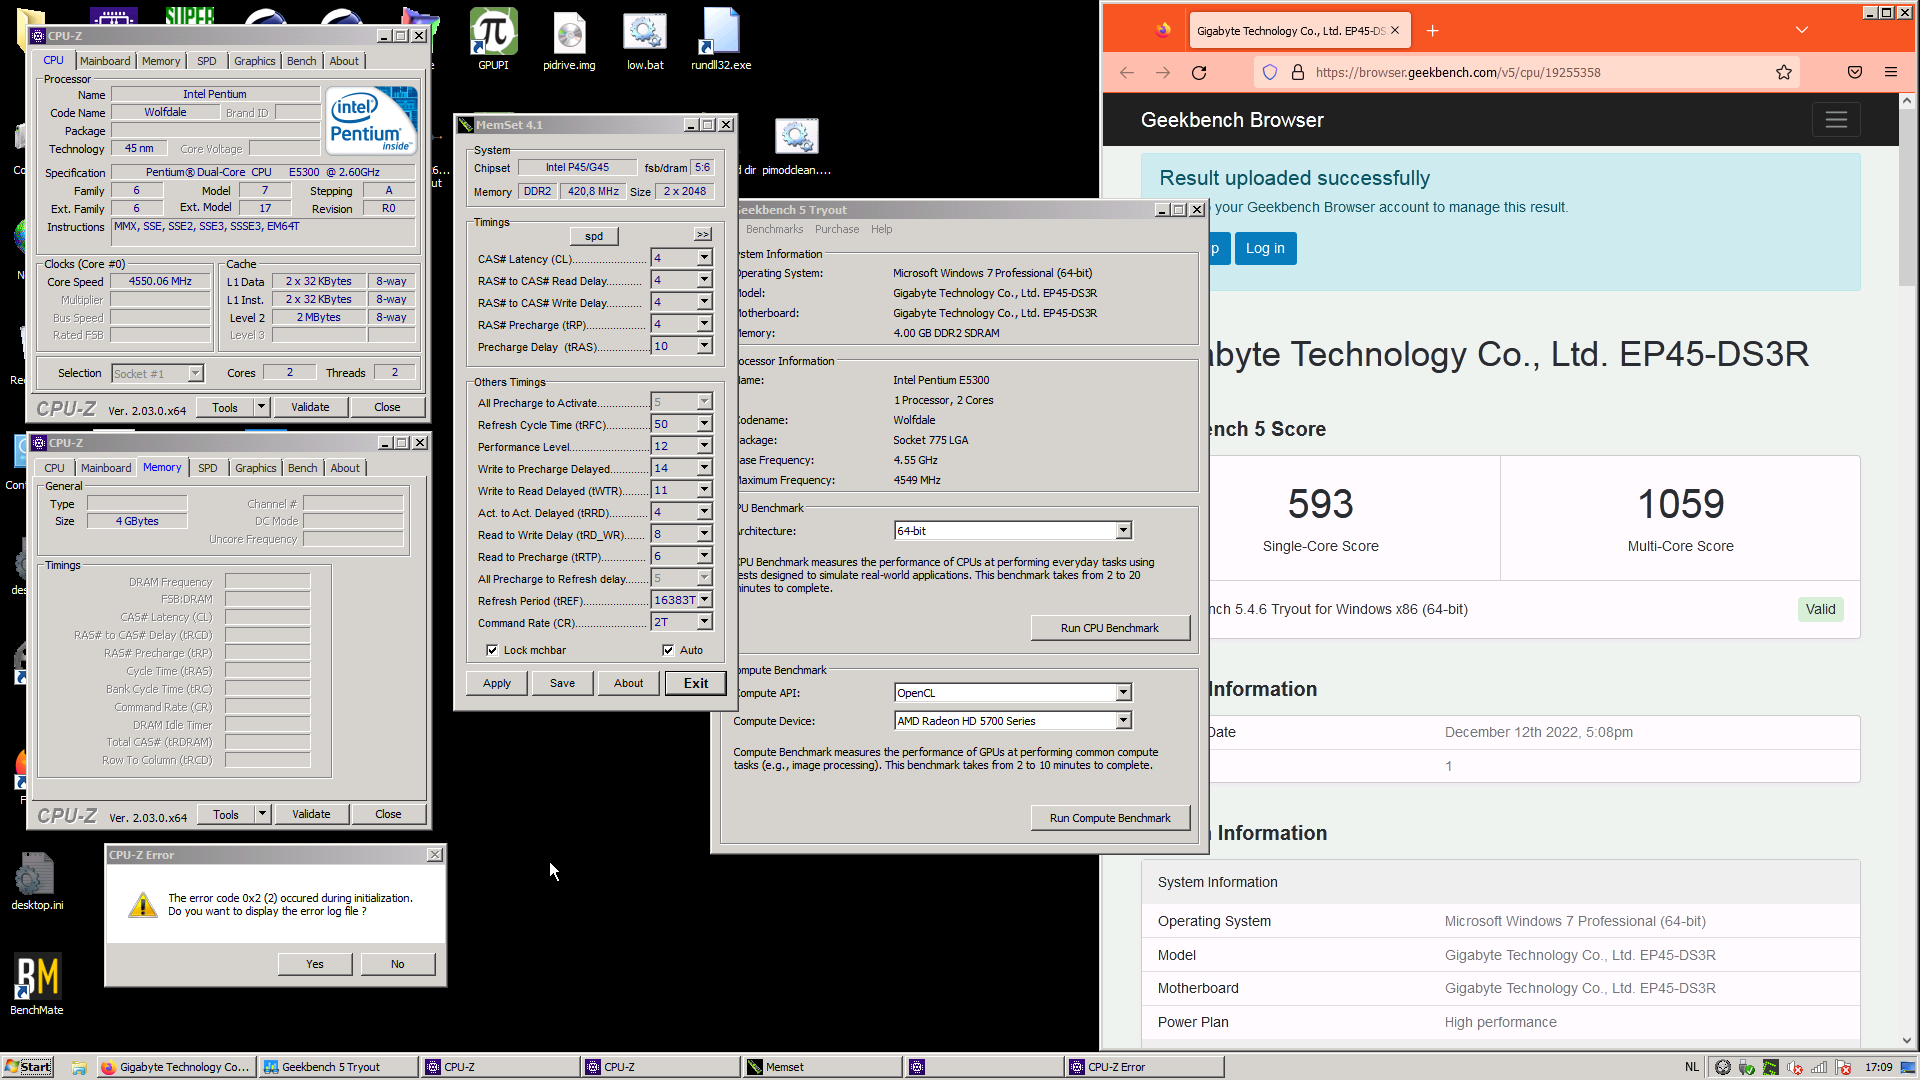The image size is (1920, 1080).
Task: Click Run CPU Benchmark button
Action: point(1110,628)
